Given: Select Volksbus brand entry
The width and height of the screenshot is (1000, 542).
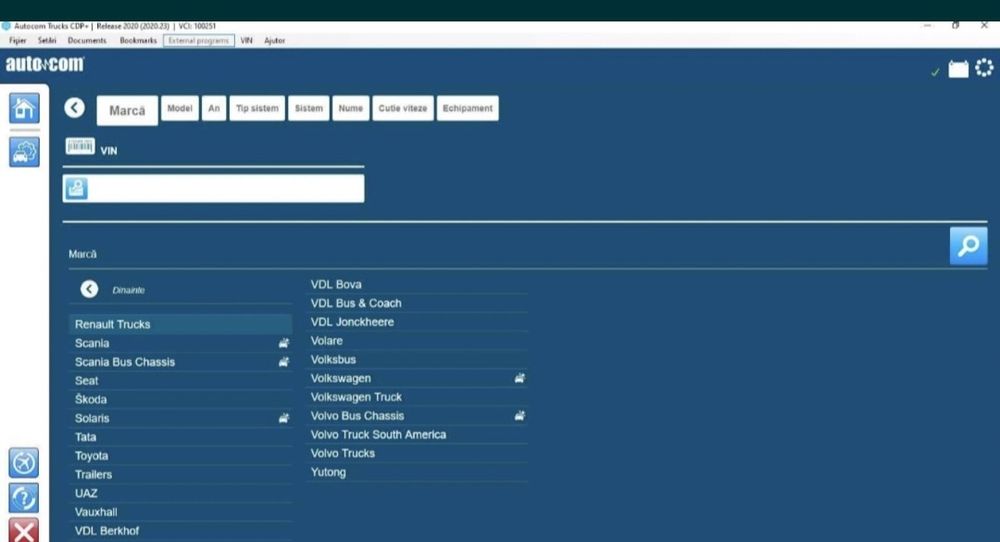Looking at the screenshot, I should pos(416,360).
